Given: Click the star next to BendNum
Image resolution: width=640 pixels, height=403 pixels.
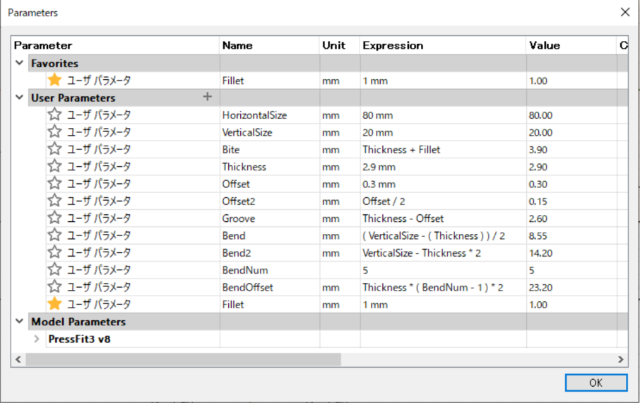Looking at the screenshot, I should pyautogui.click(x=54, y=269).
